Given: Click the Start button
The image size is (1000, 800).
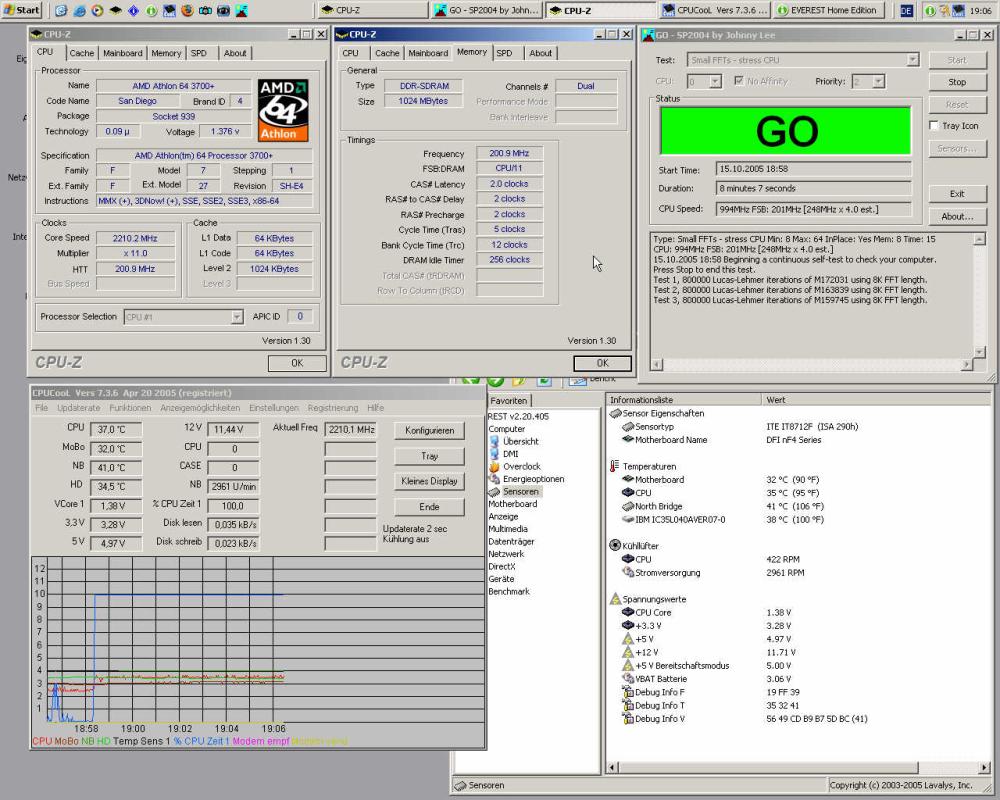Looking at the screenshot, I should [22, 10].
